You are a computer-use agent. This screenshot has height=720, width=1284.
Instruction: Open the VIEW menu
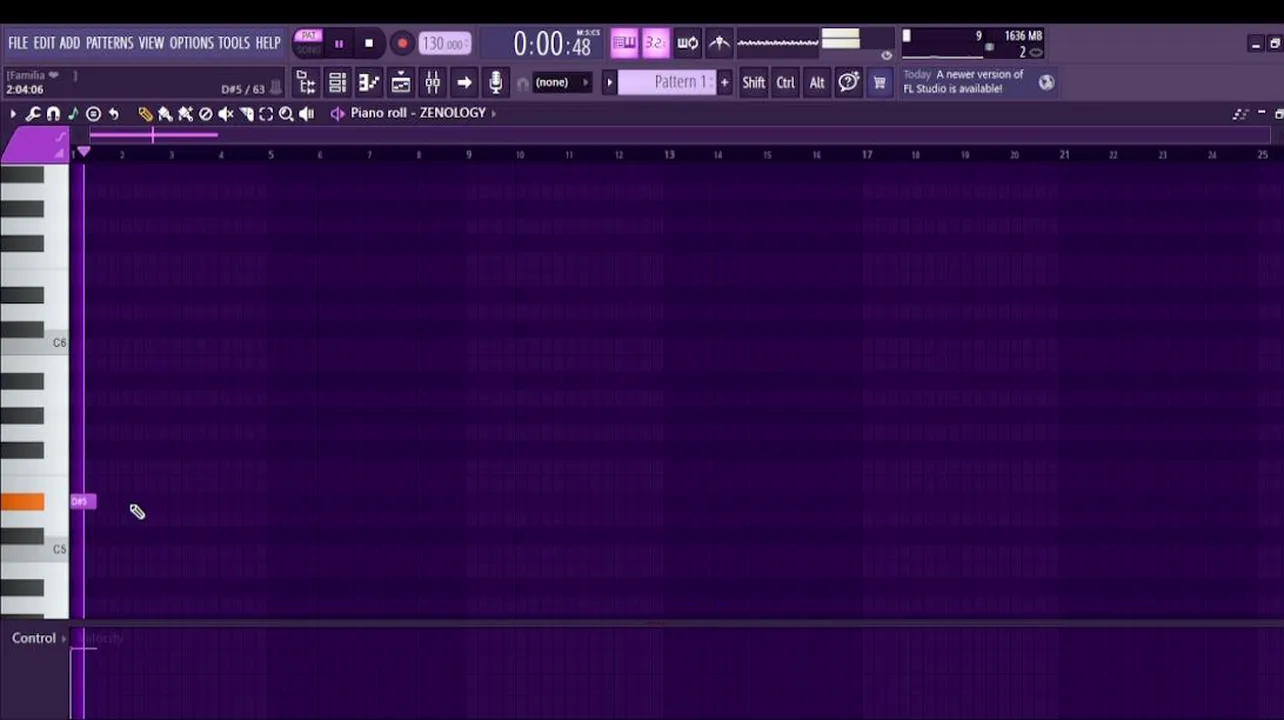point(151,43)
